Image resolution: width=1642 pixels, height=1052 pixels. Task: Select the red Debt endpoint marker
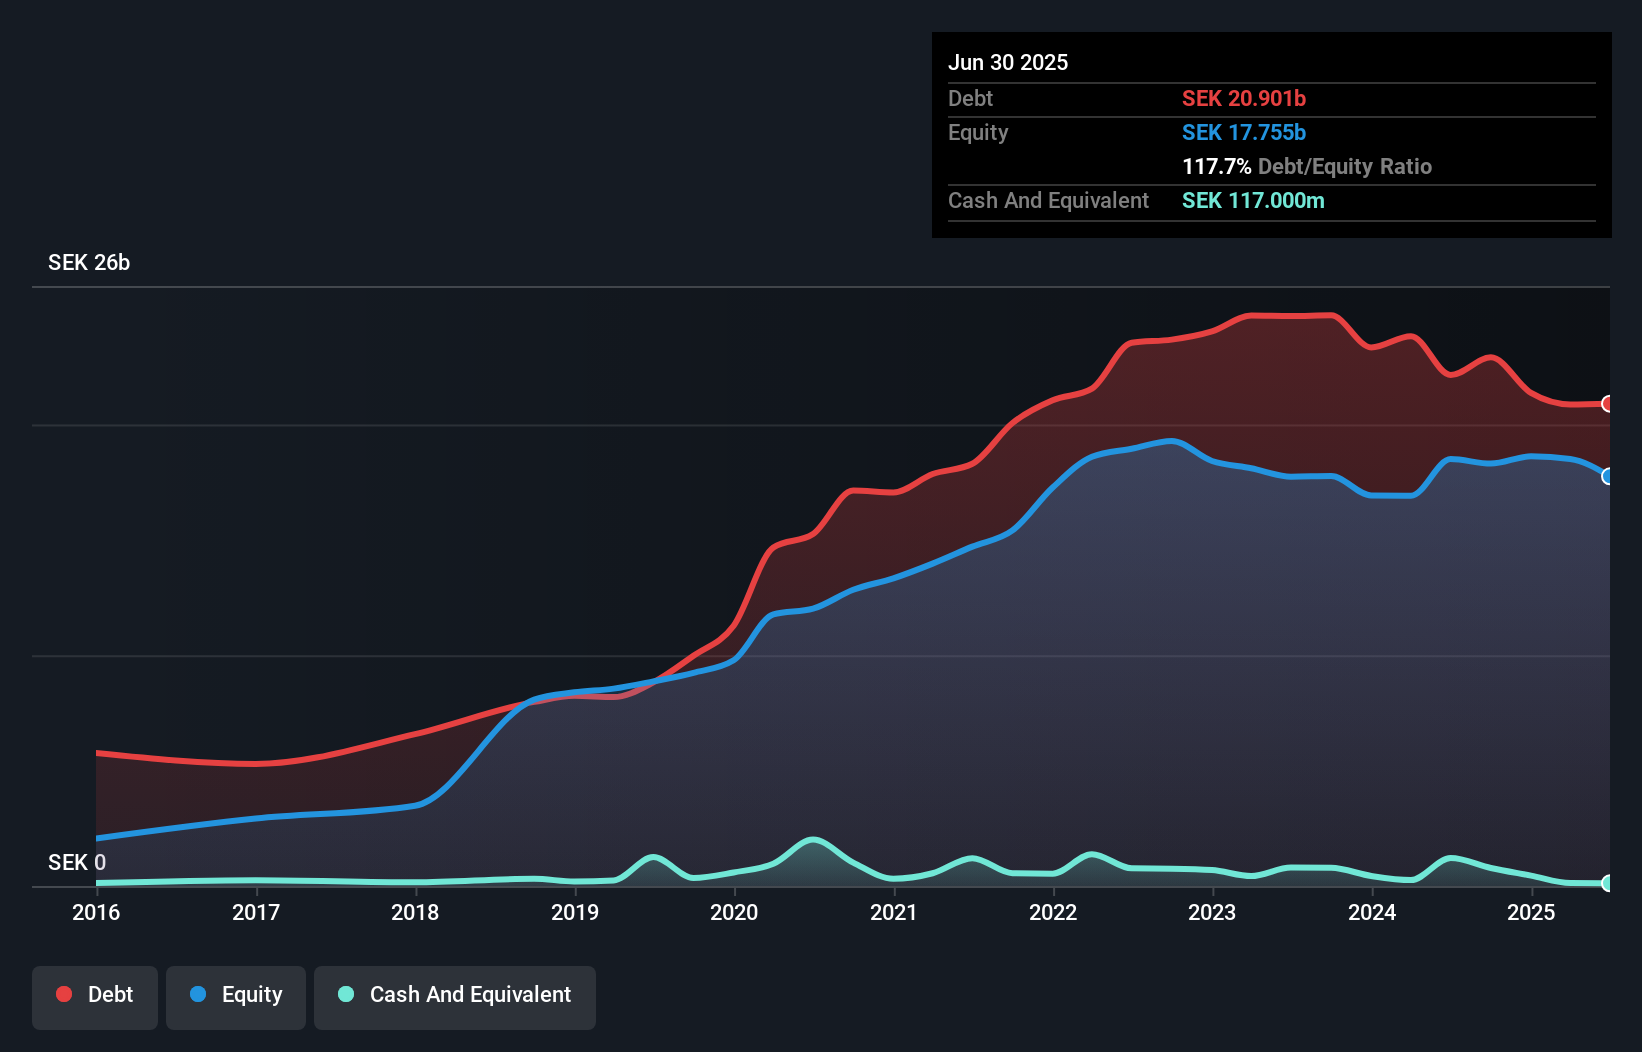pyautogui.click(x=1607, y=404)
